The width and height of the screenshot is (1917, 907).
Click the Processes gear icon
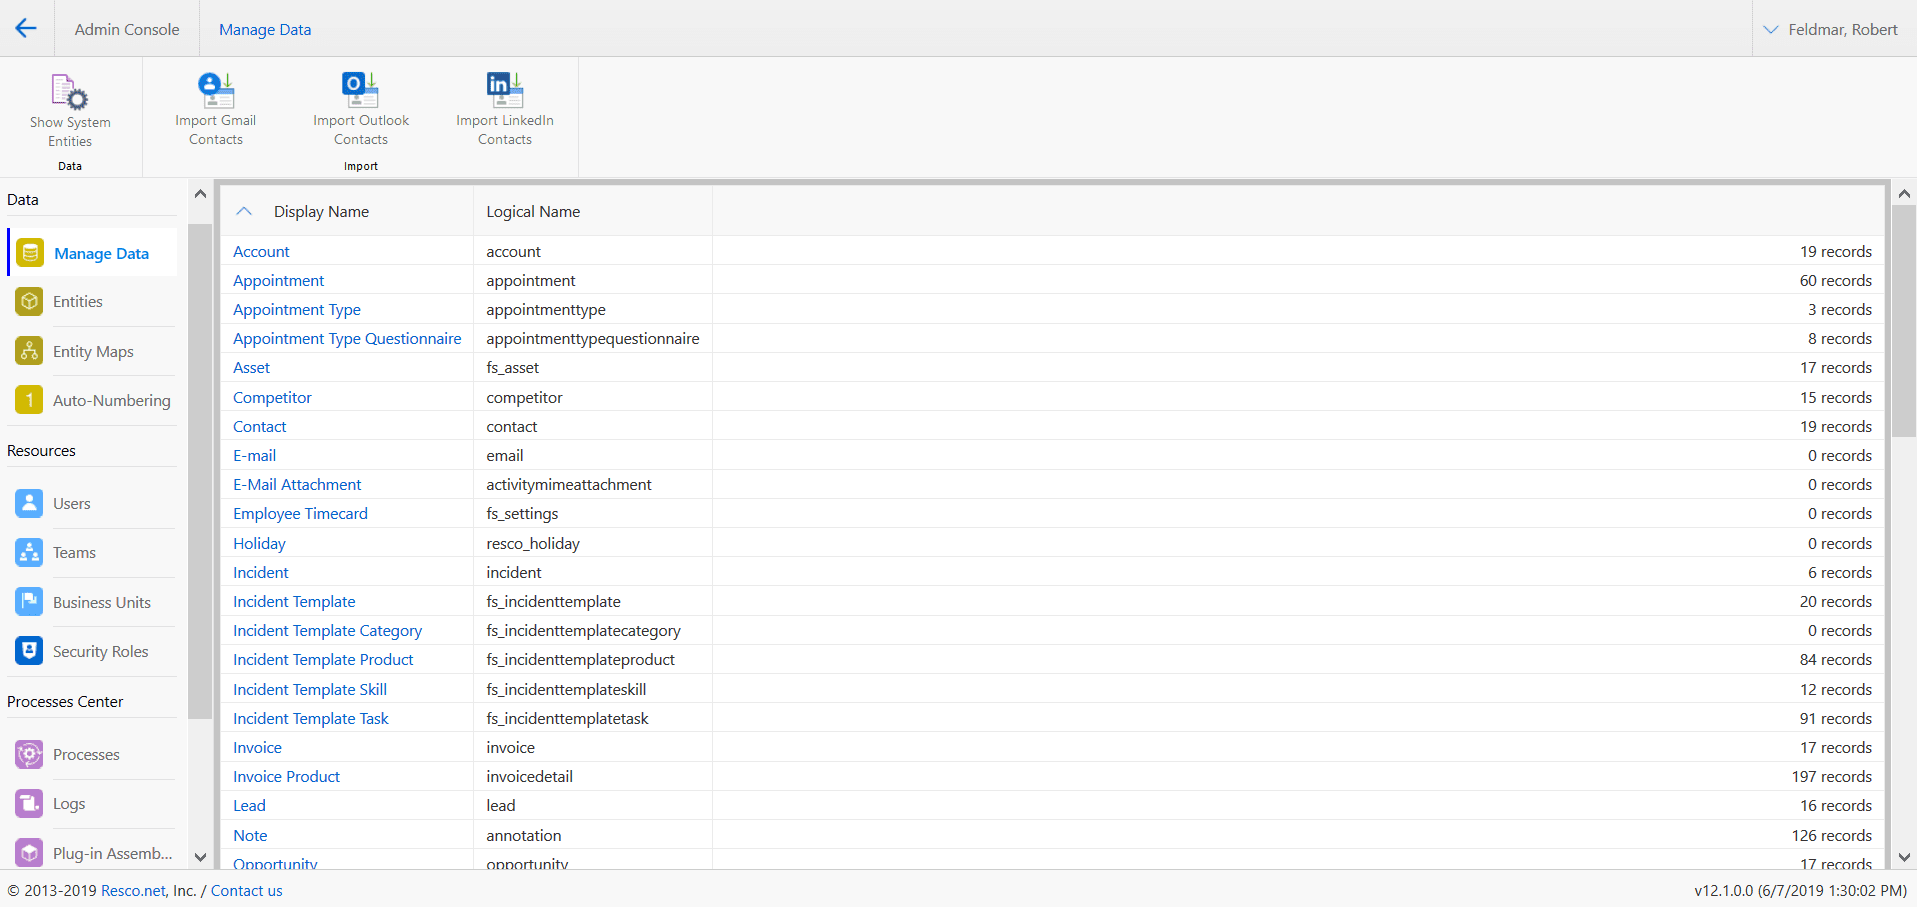pyautogui.click(x=29, y=754)
